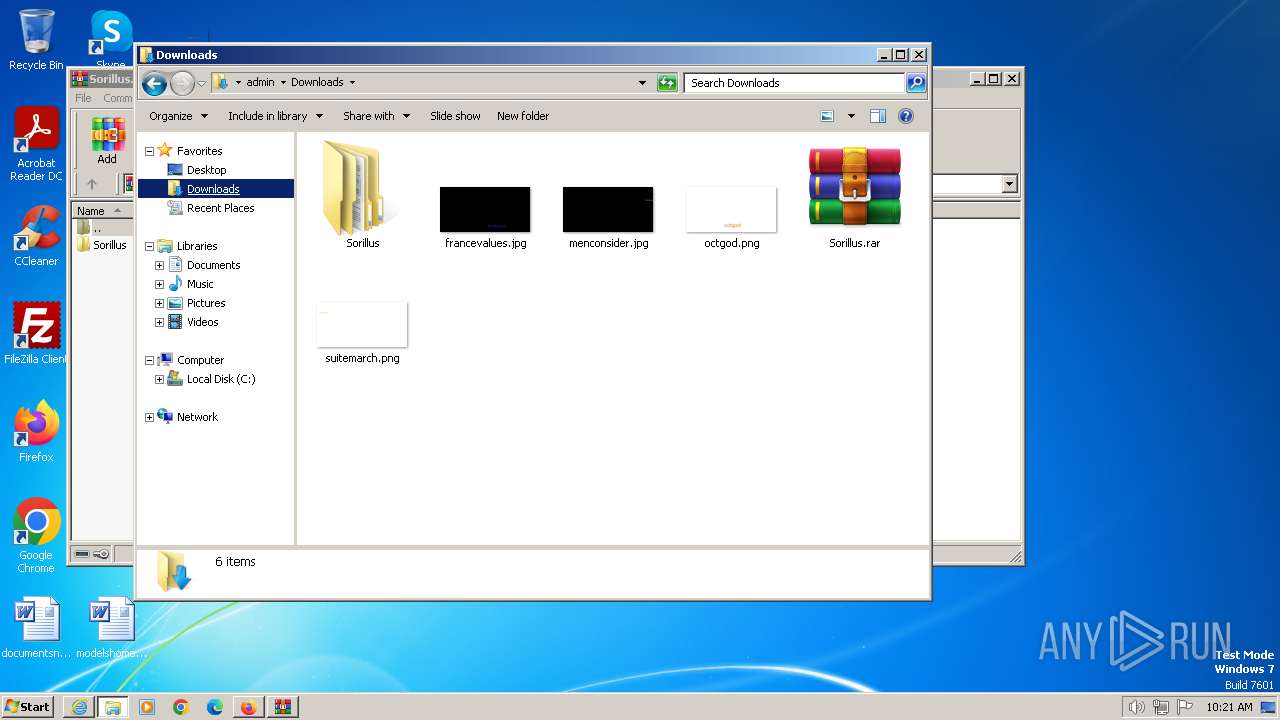Open the File menu in WinRAR window
1280x720 pixels.
pos(83,98)
